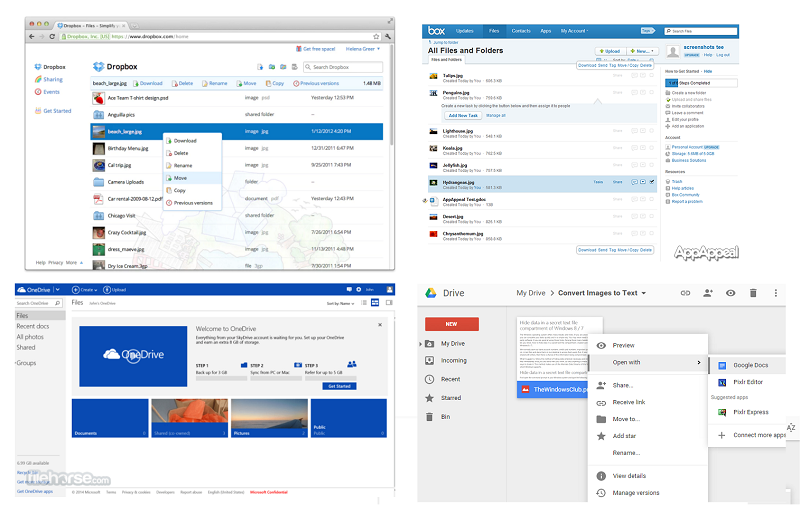Open Convert Images to Text folder dropdown
Screen dimensions: 800x505
coord(644,293)
